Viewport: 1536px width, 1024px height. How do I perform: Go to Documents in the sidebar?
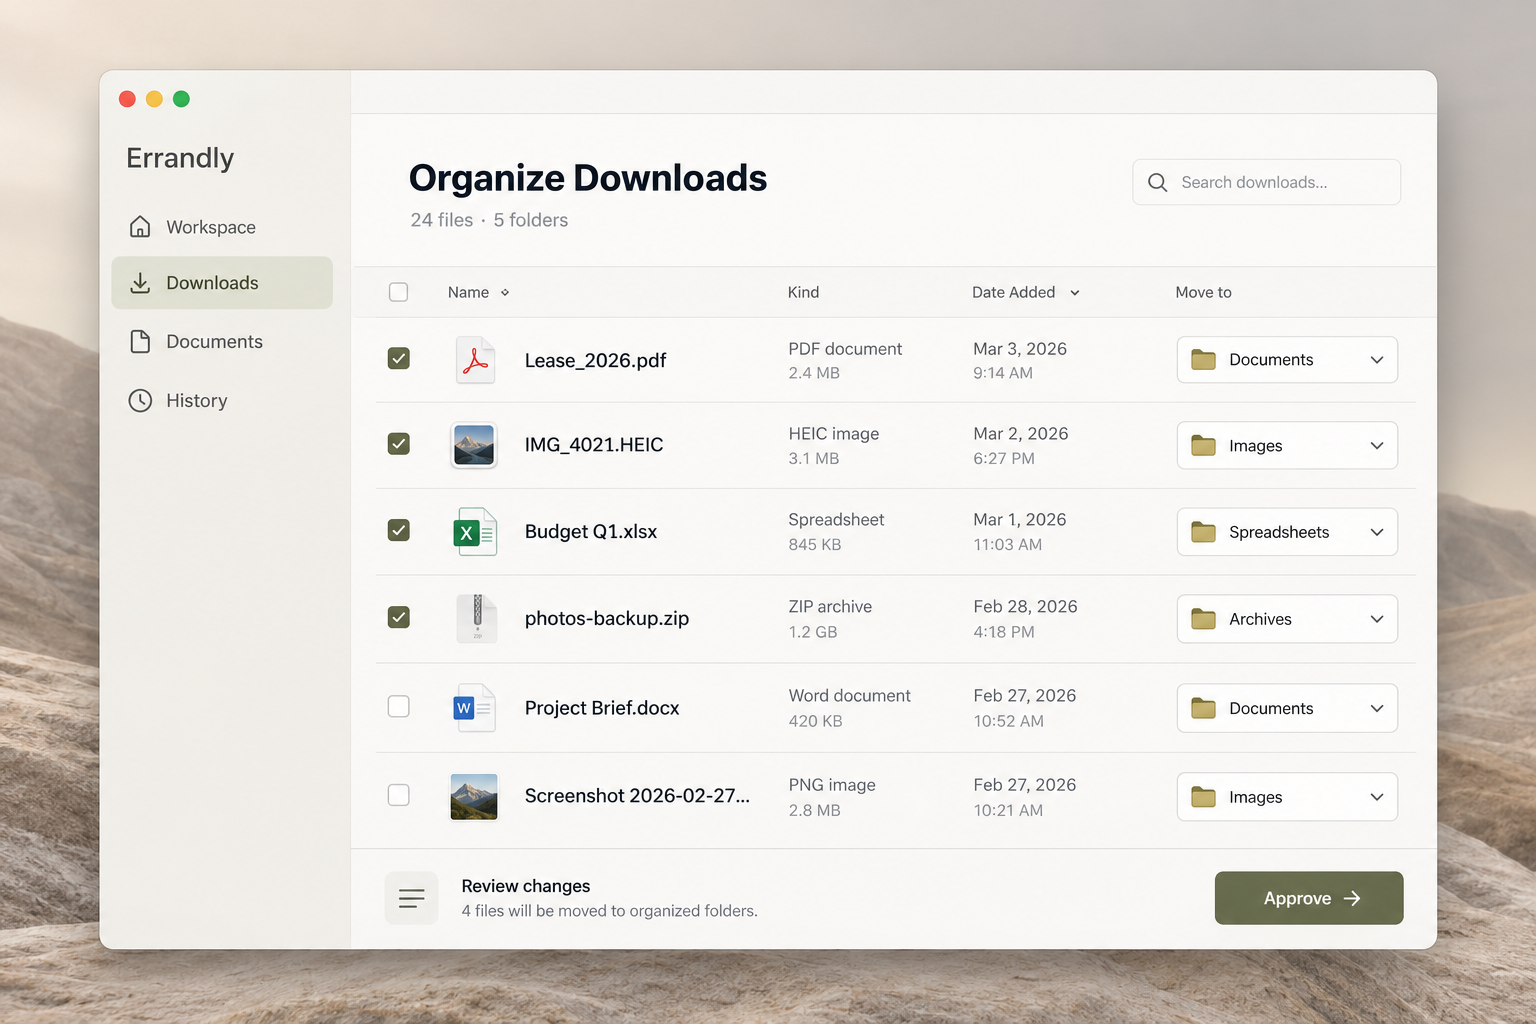pos(222,341)
